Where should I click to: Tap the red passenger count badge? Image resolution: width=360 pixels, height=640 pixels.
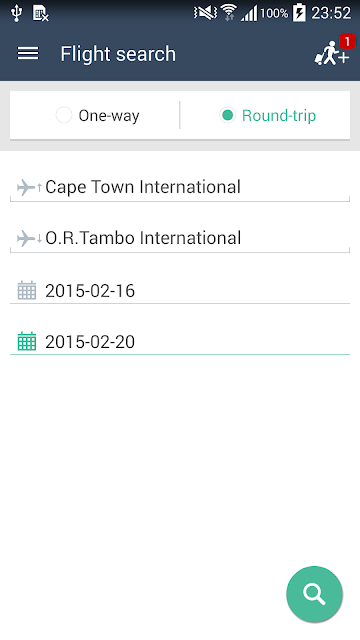pos(347,41)
